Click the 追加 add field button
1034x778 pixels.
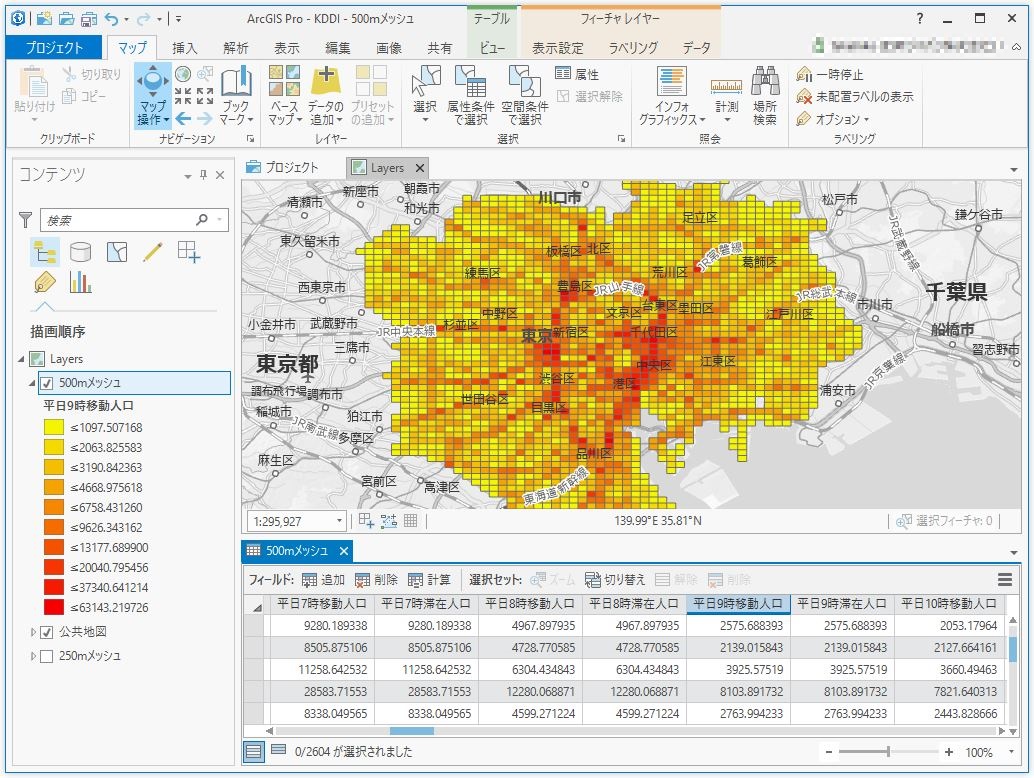323,580
